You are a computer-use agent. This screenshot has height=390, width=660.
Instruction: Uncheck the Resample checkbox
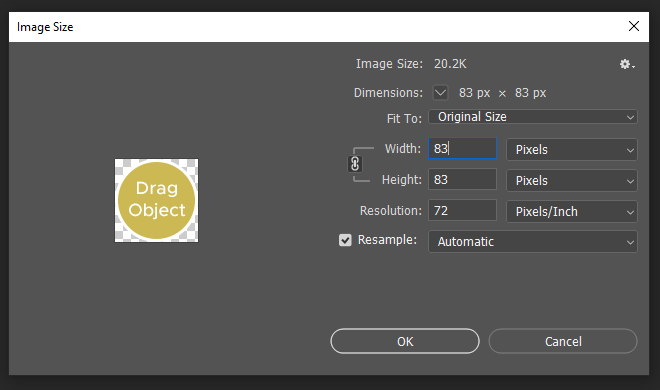pyautogui.click(x=345, y=240)
